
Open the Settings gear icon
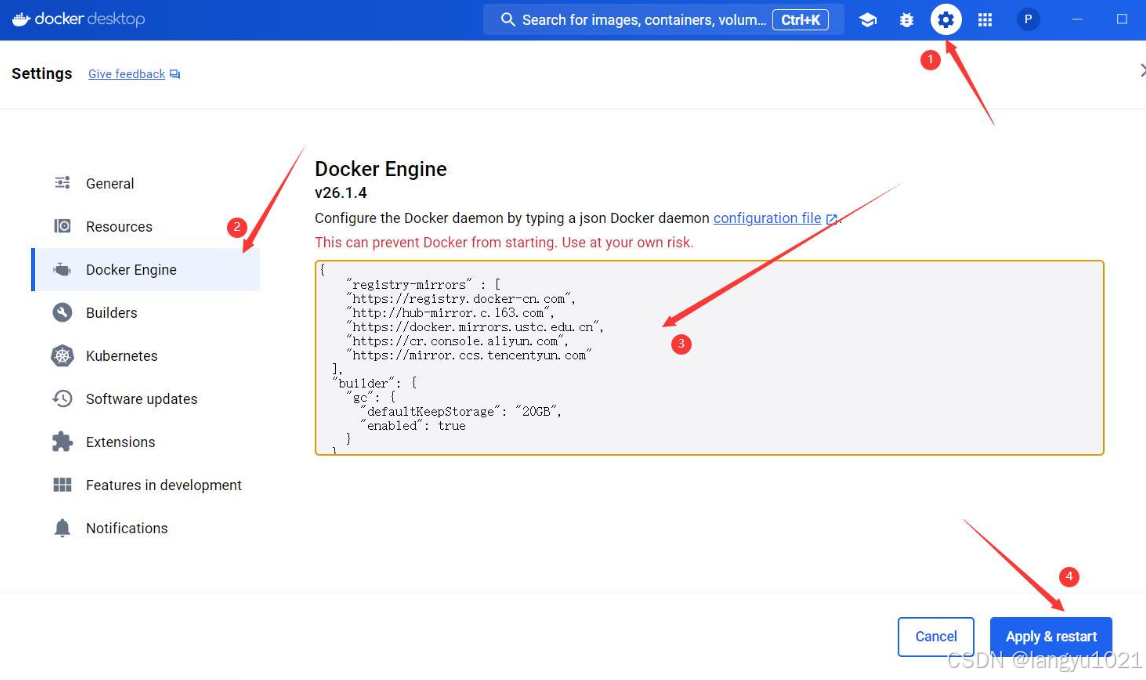point(945,20)
